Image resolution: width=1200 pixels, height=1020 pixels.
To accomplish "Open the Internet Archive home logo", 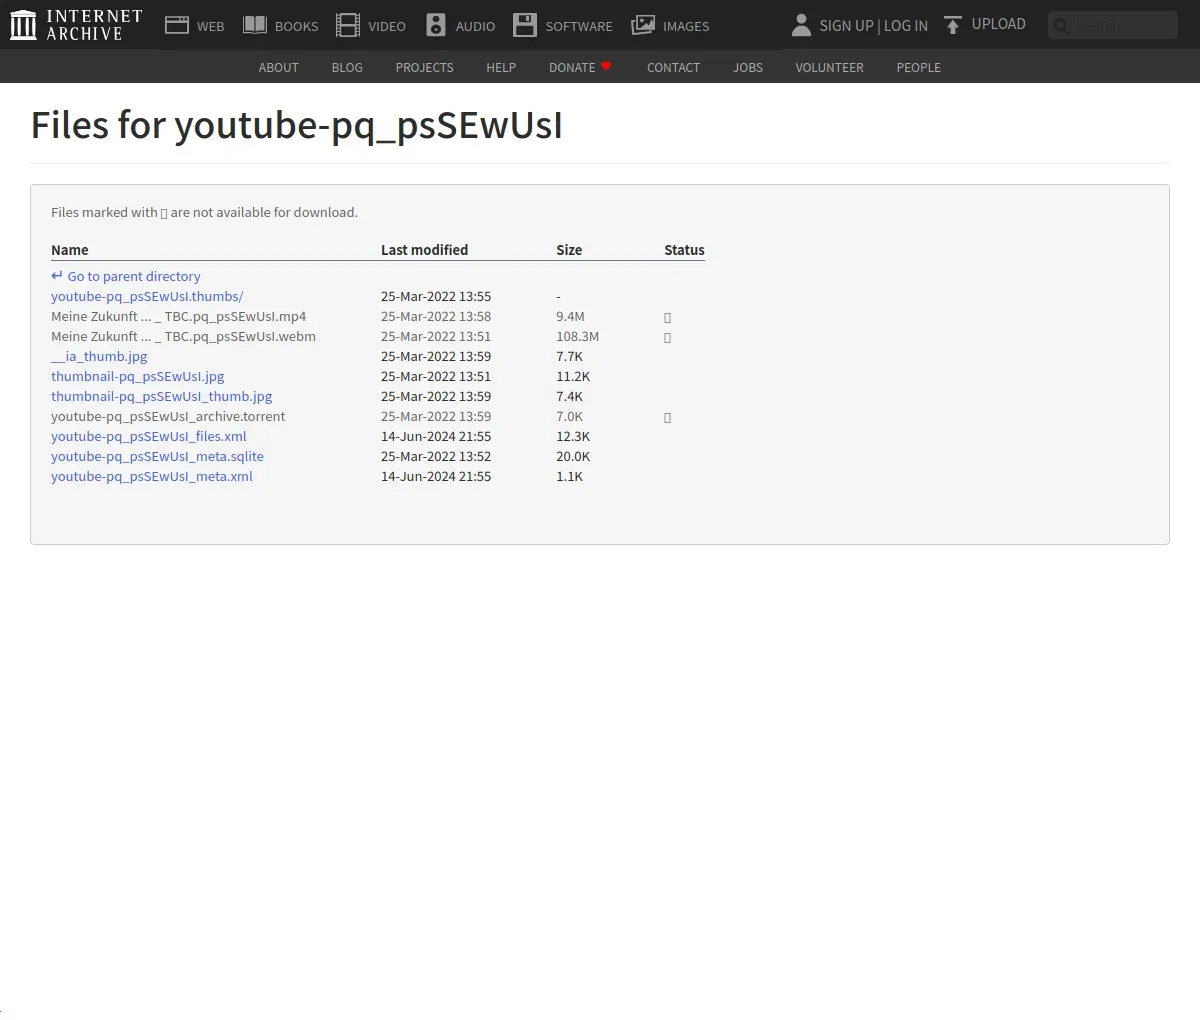I will click(76, 25).
